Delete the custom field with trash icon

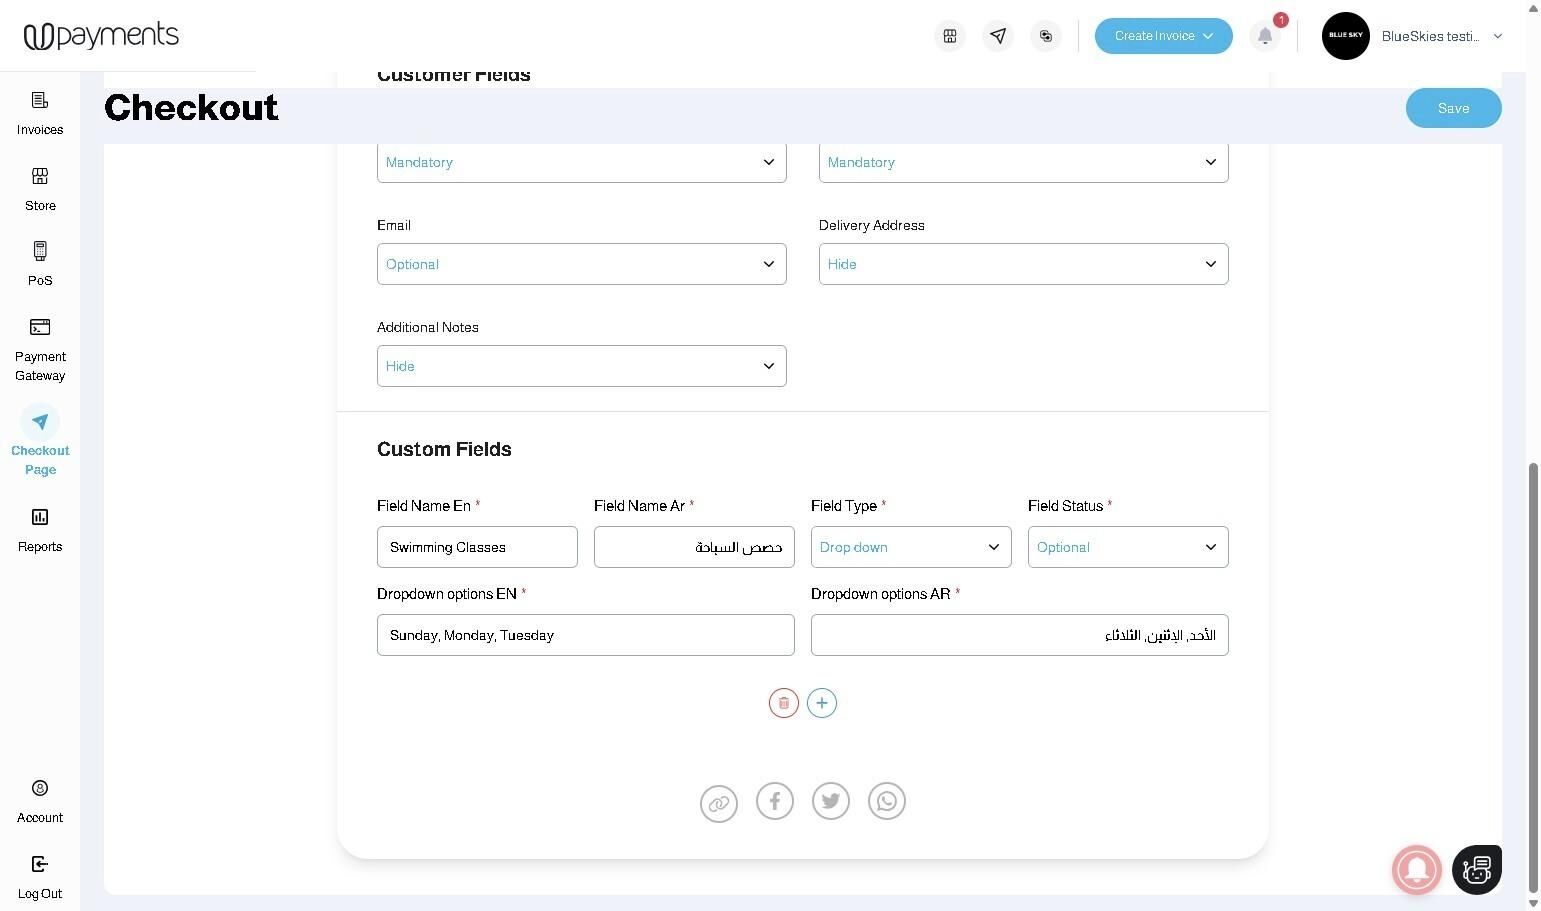pyautogui.click(x=784, y=703)
